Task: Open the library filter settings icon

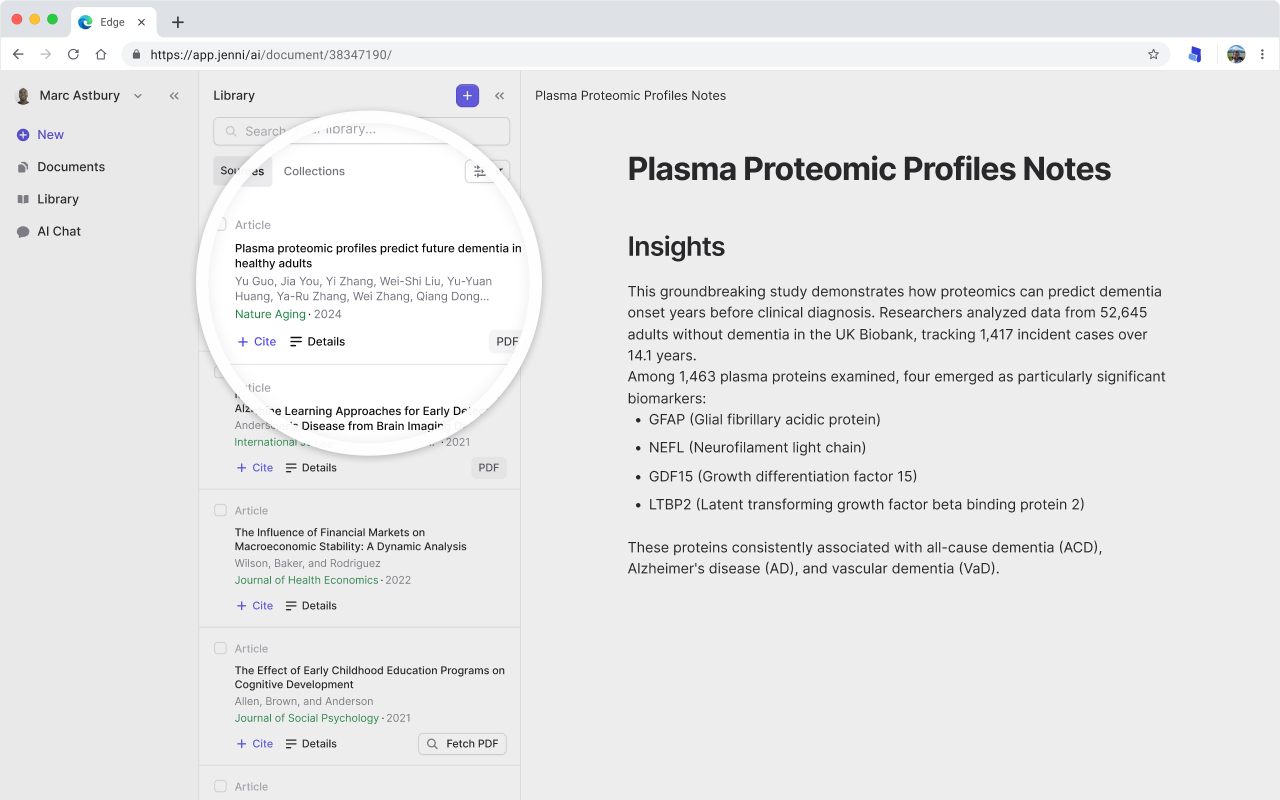Action: 480,171
